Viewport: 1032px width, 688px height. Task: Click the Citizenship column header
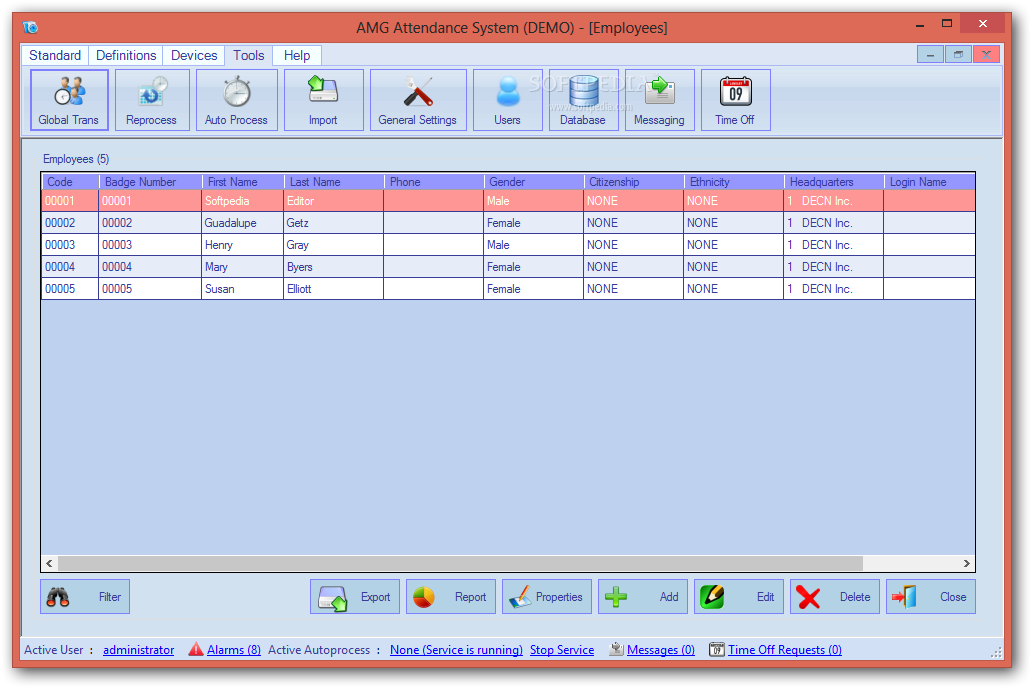(x=634, y=182)
